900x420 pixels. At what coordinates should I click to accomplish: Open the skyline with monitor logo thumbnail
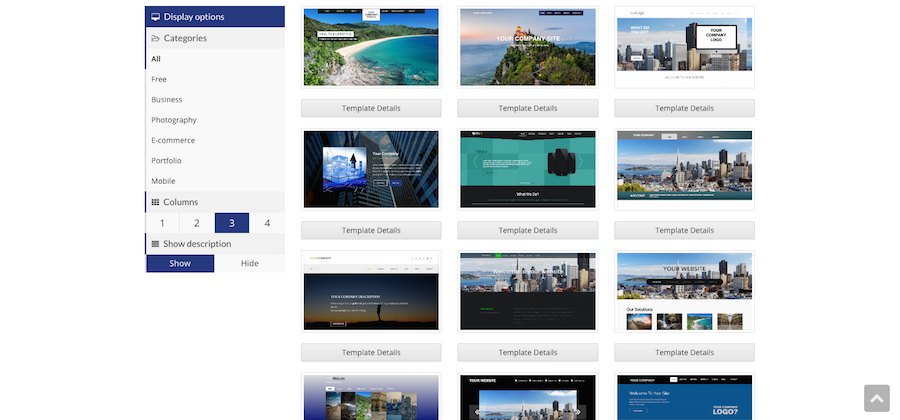(x=684, y=47)
